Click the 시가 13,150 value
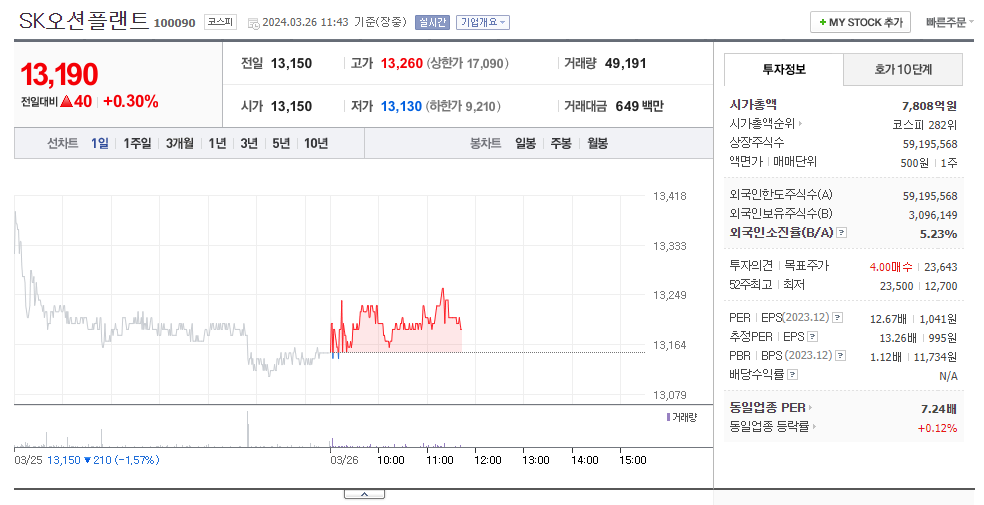The image size is (984, 505). tap(291, 107)
